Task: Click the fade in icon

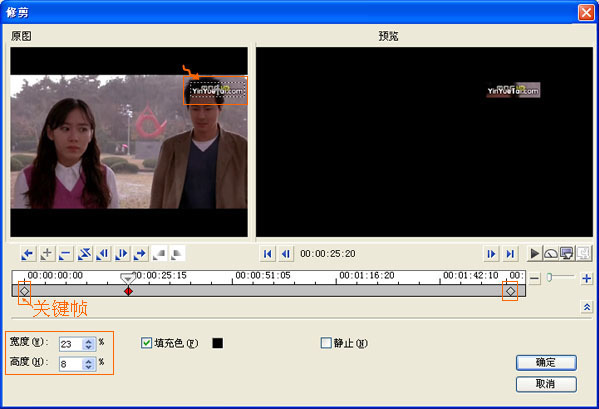Action: 159,254
